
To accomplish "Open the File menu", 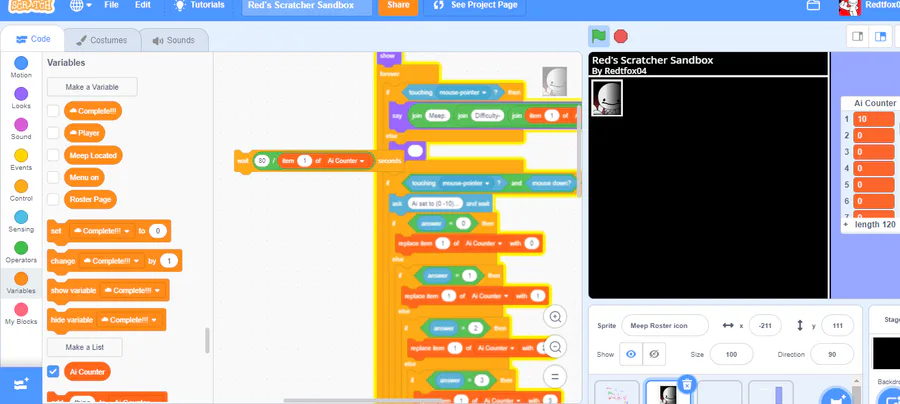I will pyautogui.click(x=111, y=5).
